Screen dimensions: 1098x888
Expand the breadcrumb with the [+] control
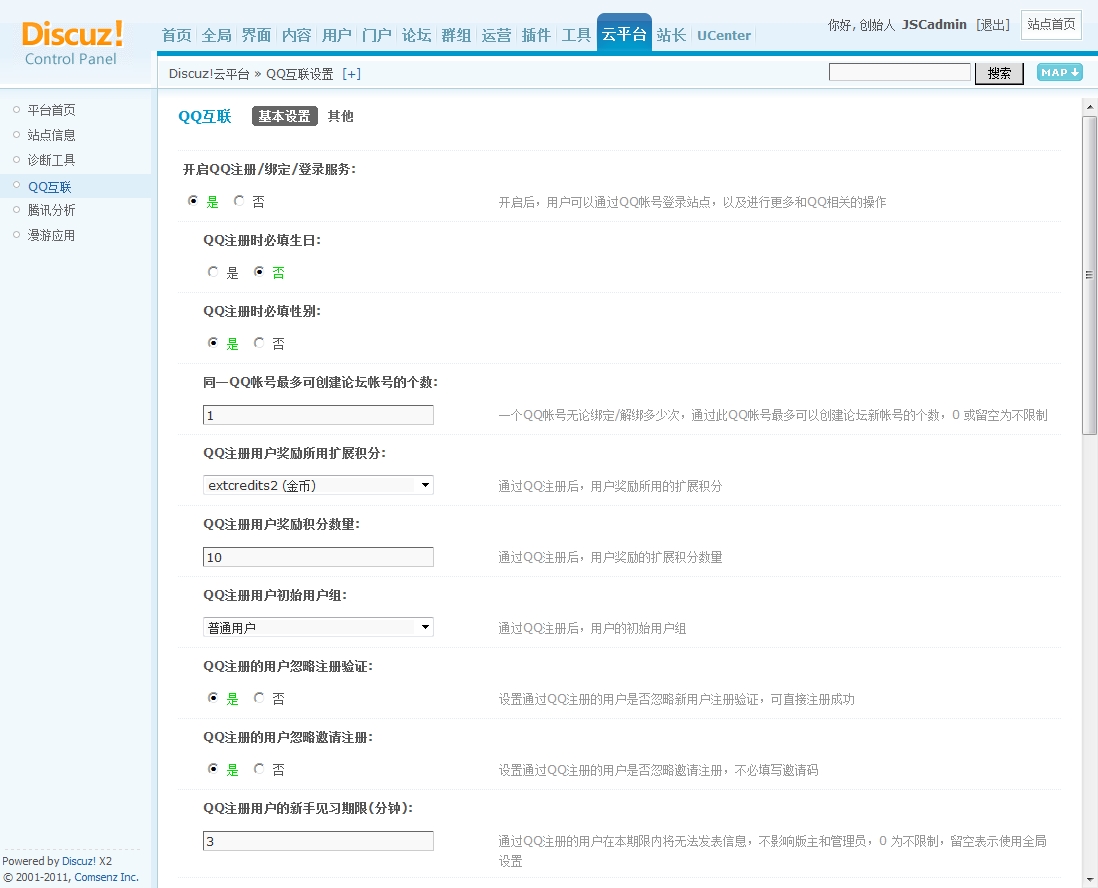pyautogui.click(x=351, y=73)
